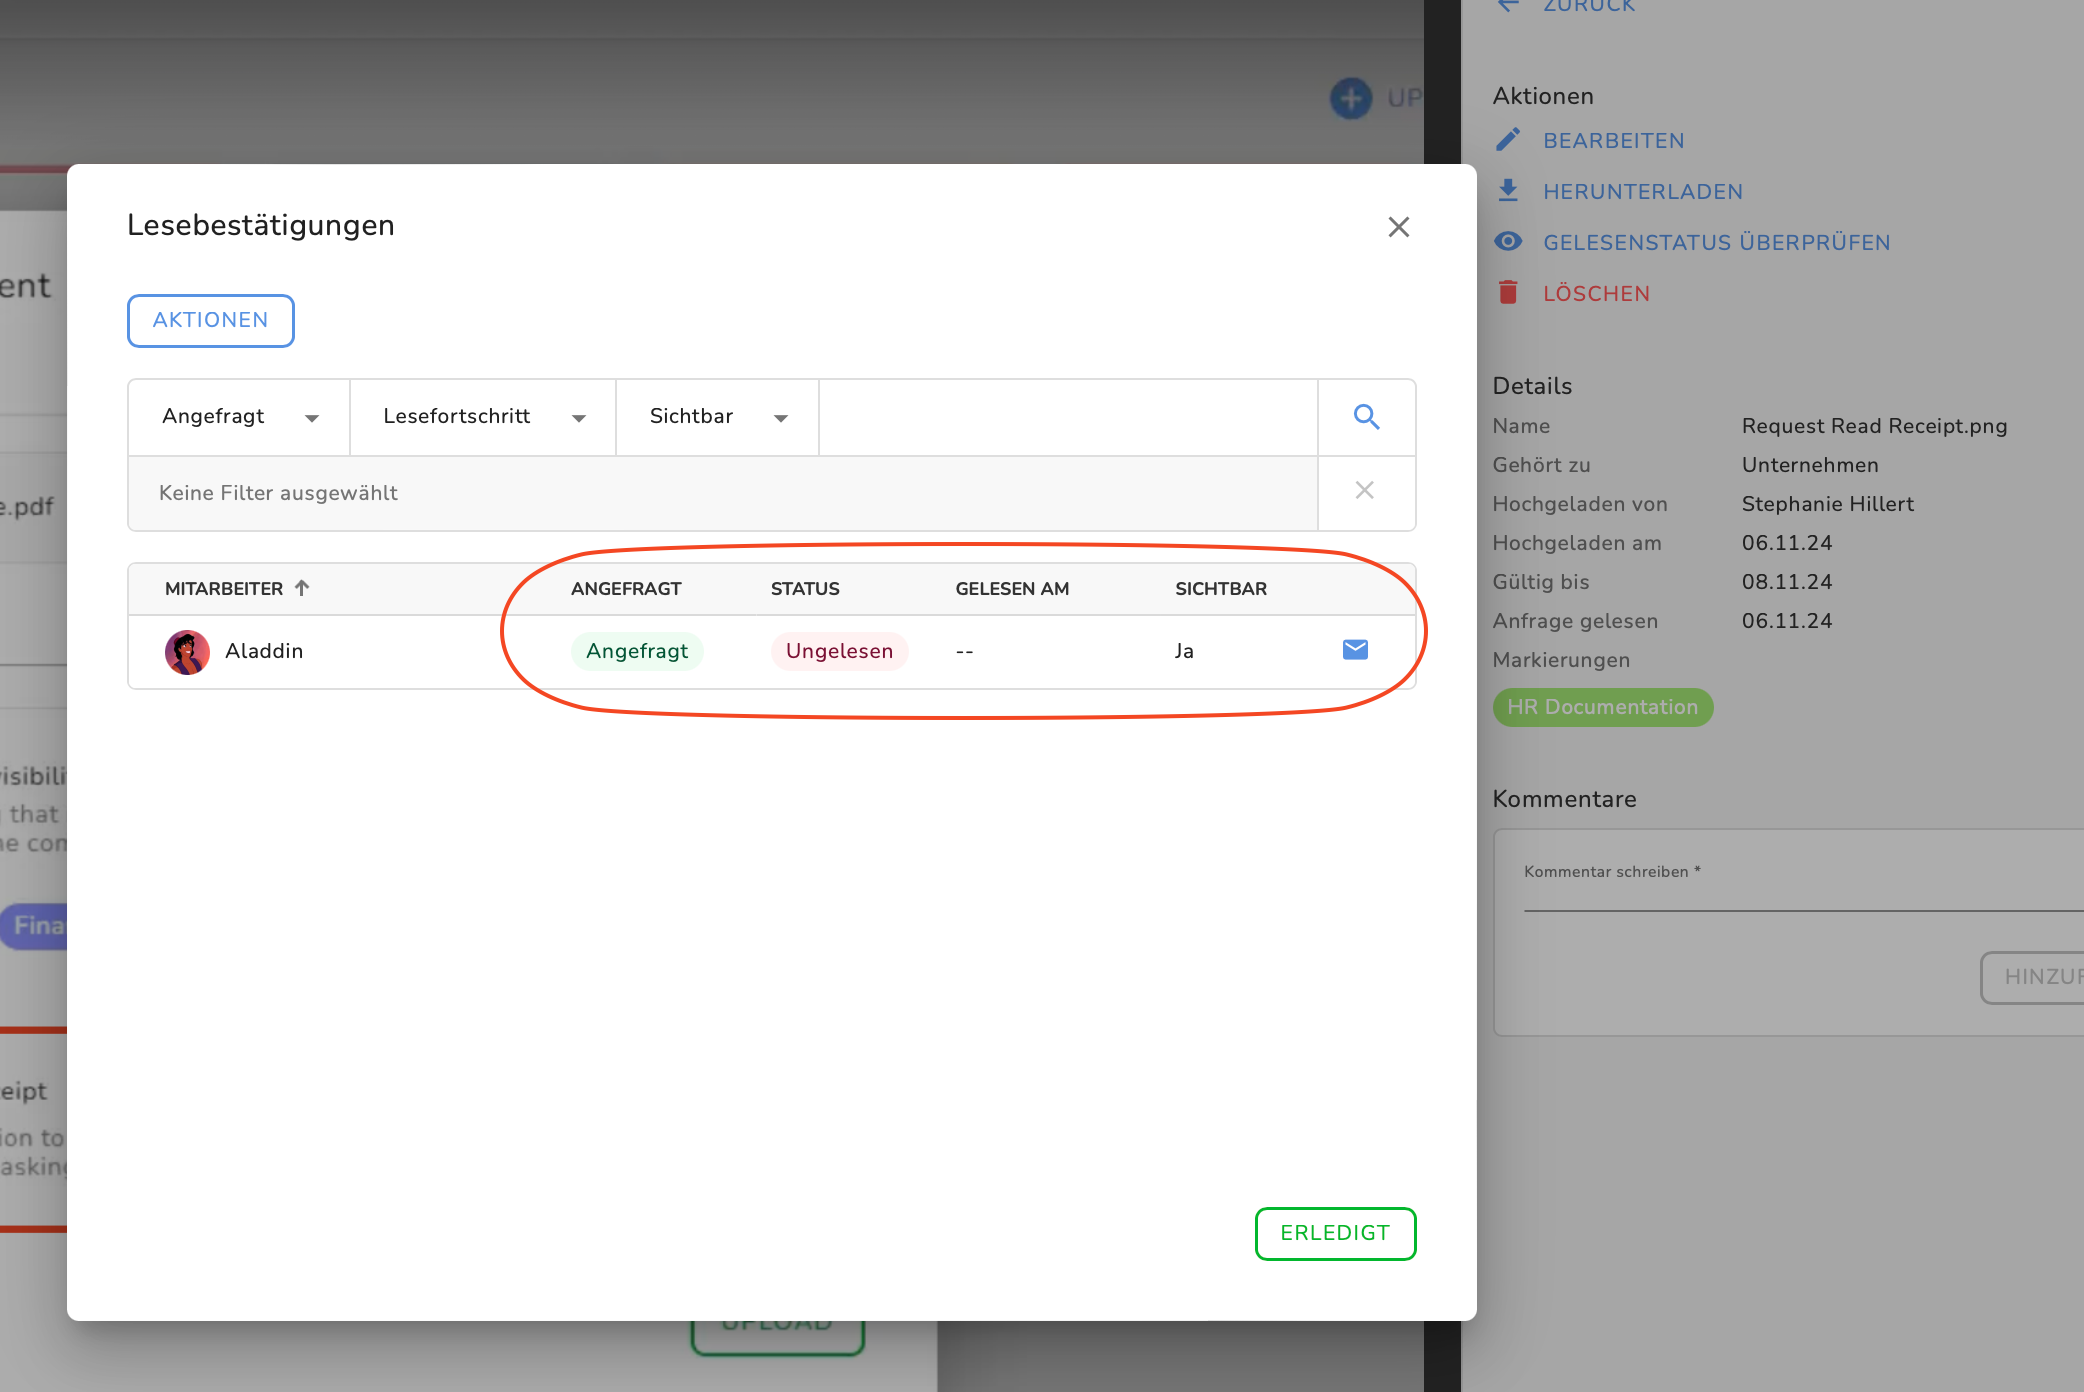Click the pencil icon next to Bearbeiten

point(1508,140)
